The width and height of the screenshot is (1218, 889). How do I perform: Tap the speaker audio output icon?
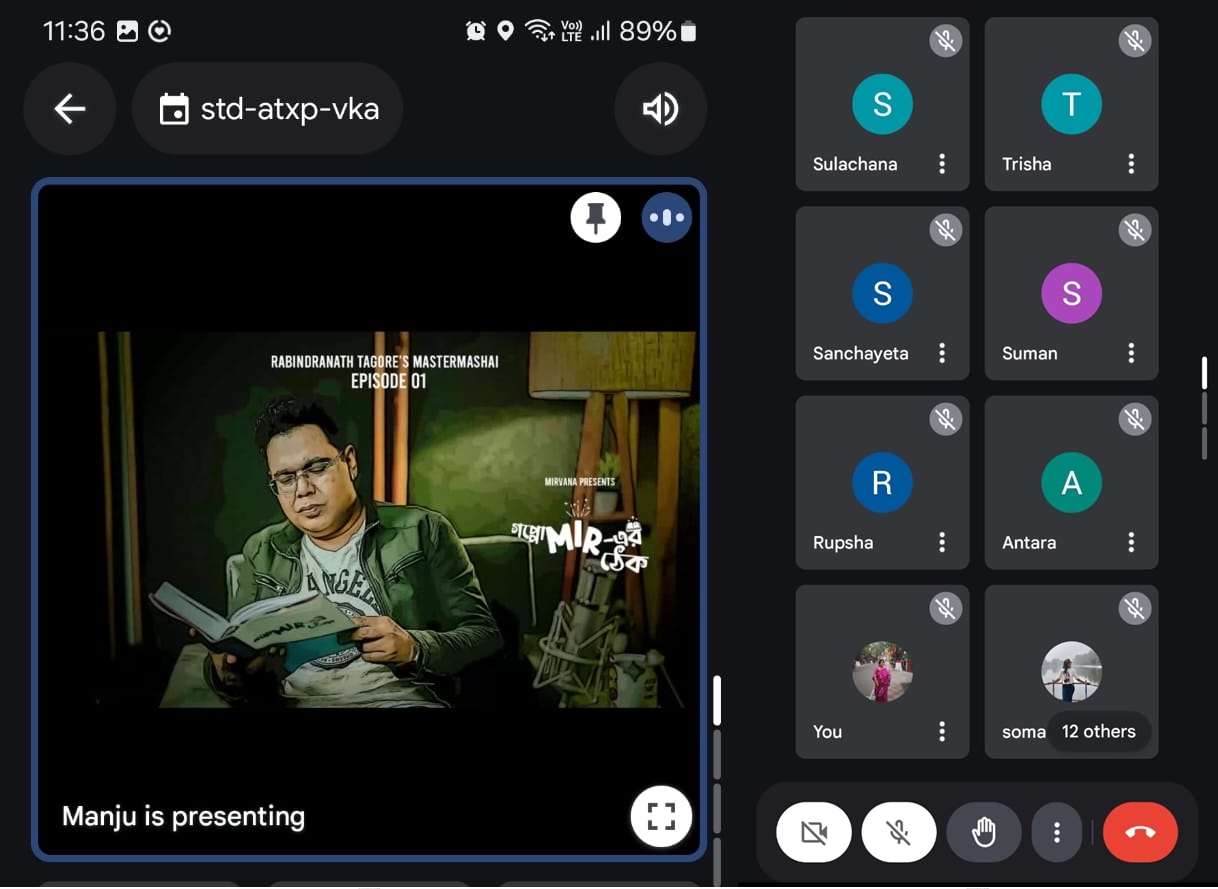point(661,109)
